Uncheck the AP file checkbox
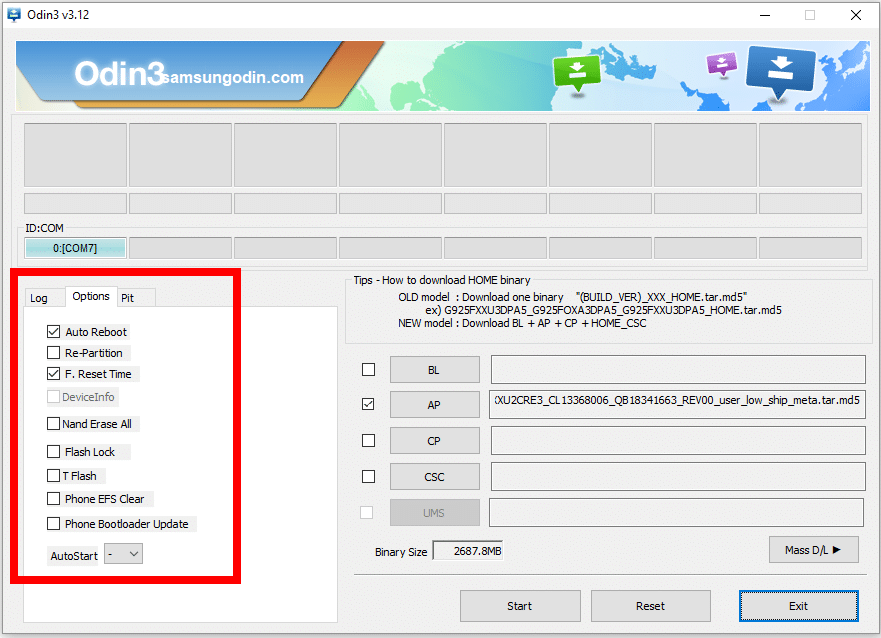Screen dimensions: 881x638 click(x=369, y=404)
